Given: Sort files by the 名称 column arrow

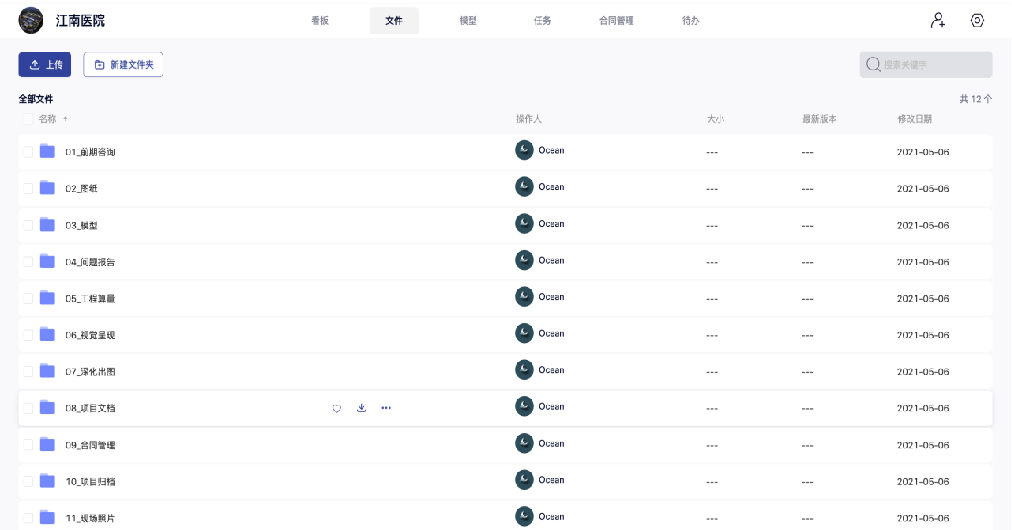Looking at the screenshot, I should 66,119.
